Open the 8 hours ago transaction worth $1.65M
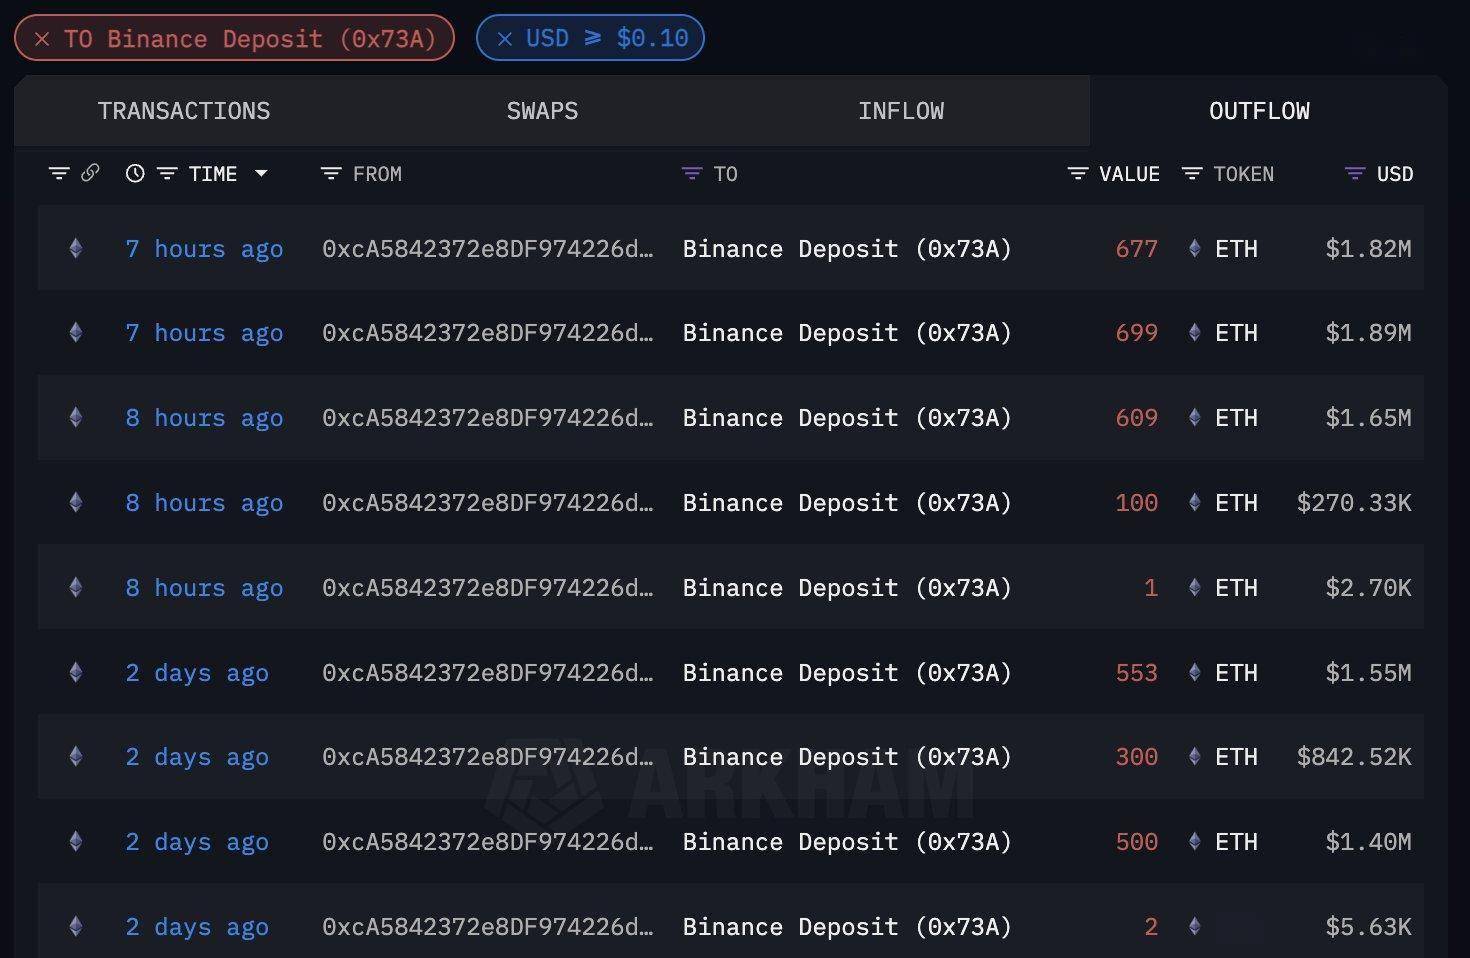This screenshot has width=1470, height=958. tap(204, 418)
